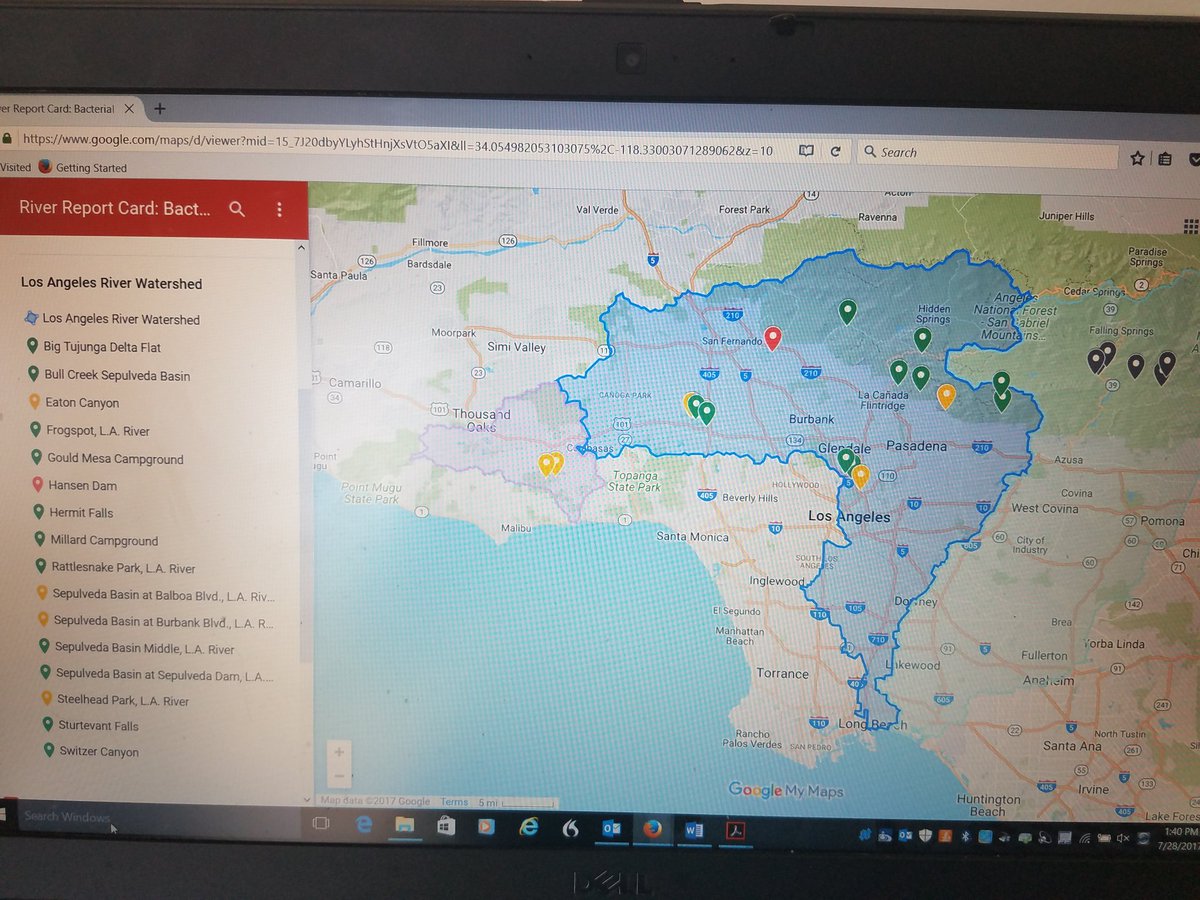Viewport: 1200px width, 900px height.
Task: Open File Explorer from the taskbar
Action: pyautogui.click(x=404, y=825)
